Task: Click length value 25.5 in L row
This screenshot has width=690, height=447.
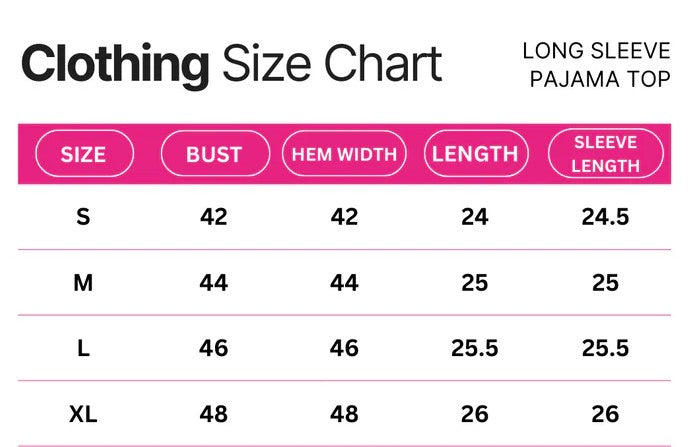Action: tap(475, 348)
